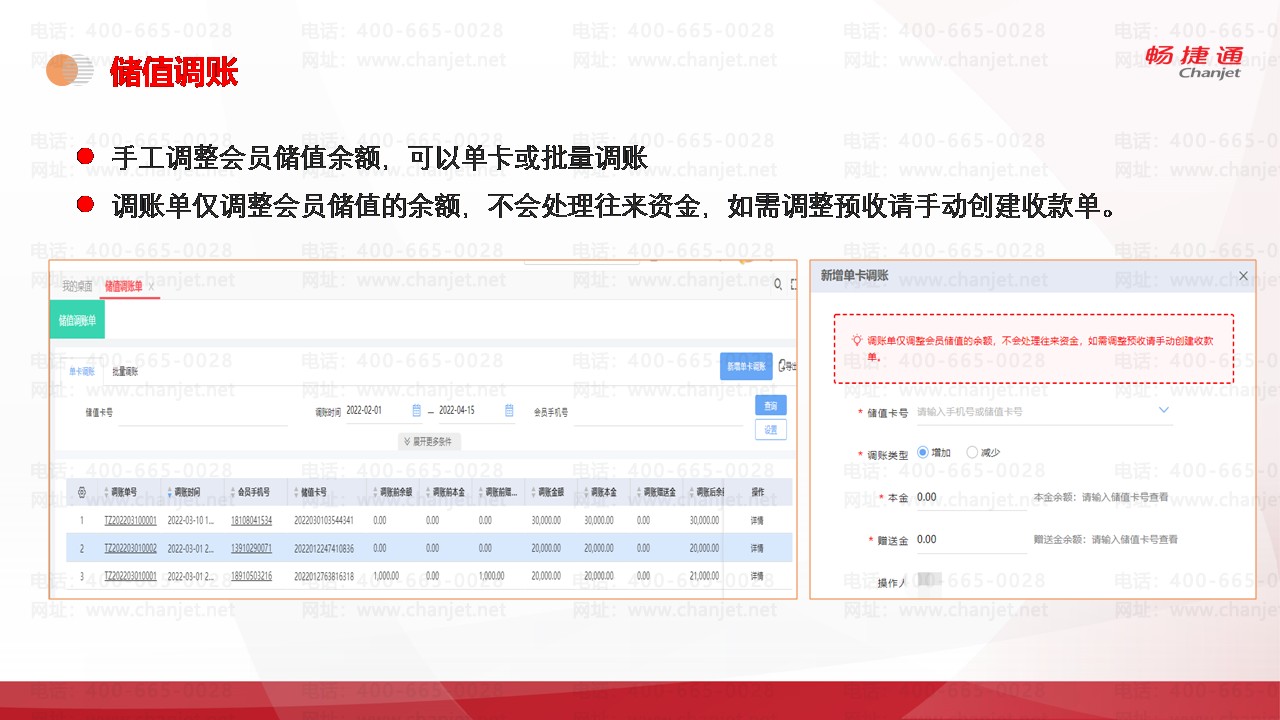This screenshot has width=1280, height=720.
Task: Open the table column settings gear icon
Action: point(82,492)
